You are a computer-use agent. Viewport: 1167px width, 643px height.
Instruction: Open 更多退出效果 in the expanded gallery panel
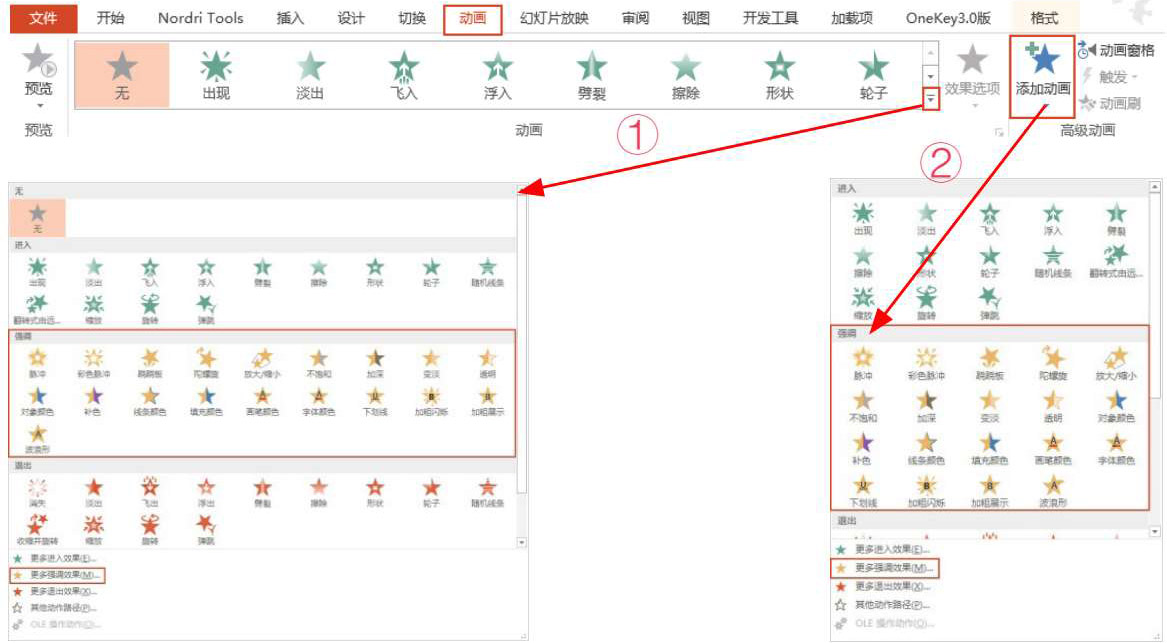click(57, 591)
